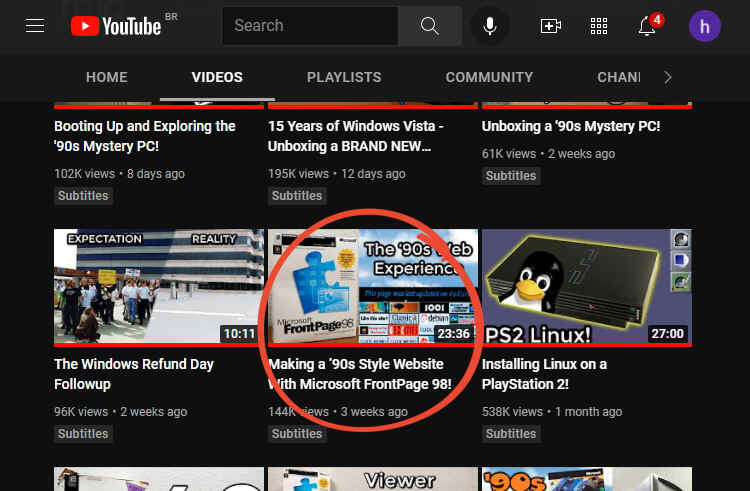
Task: Click Subtitles badge under Unboxing Mystery PC
Action: (511, 175)
